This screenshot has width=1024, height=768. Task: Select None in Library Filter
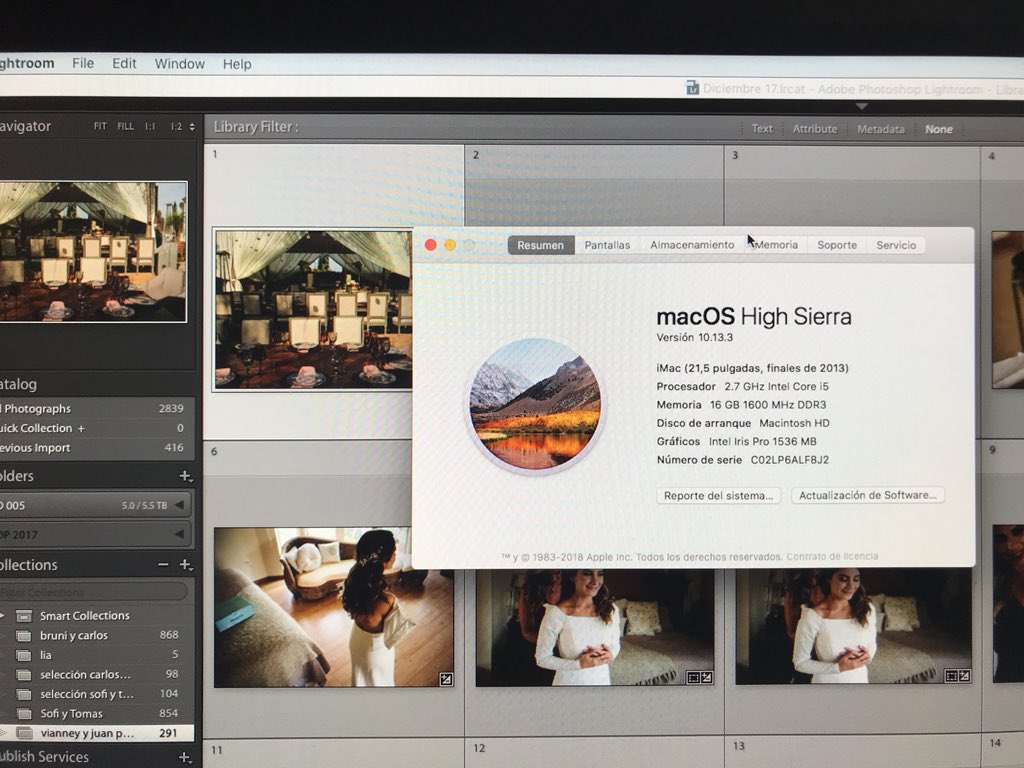click(938, 129)
